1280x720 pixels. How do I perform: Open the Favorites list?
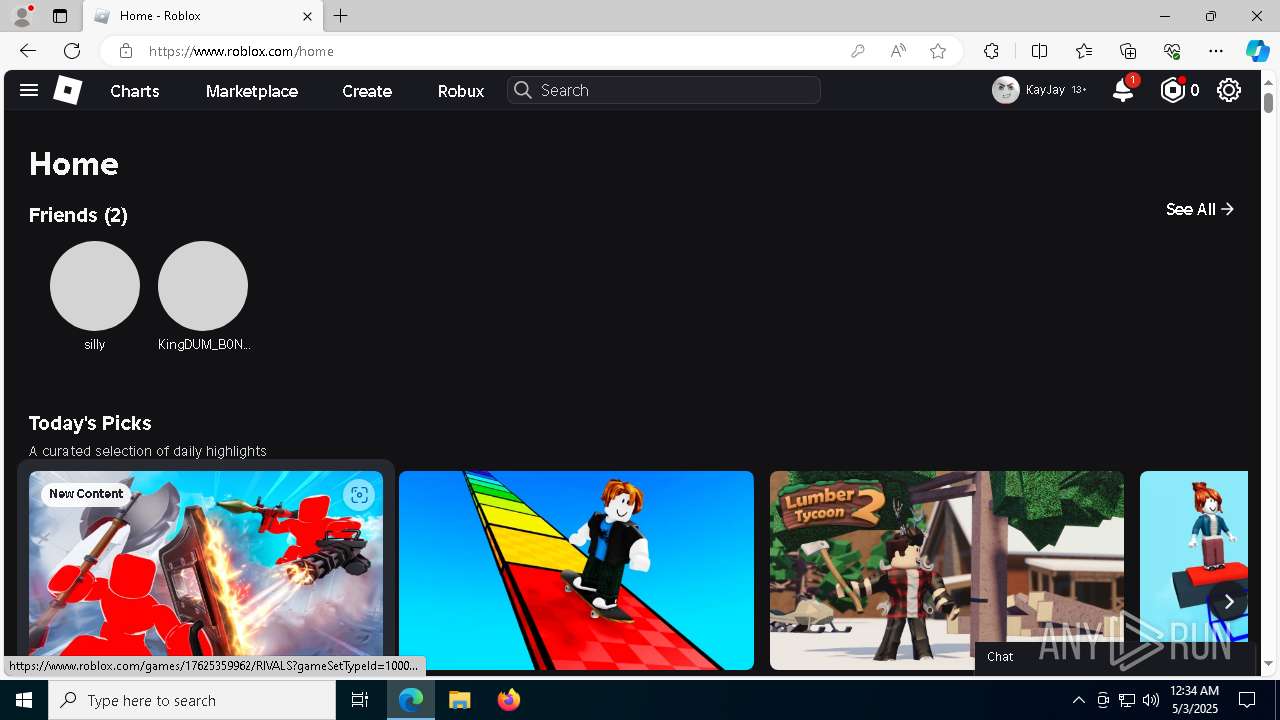click(1084, 51)
